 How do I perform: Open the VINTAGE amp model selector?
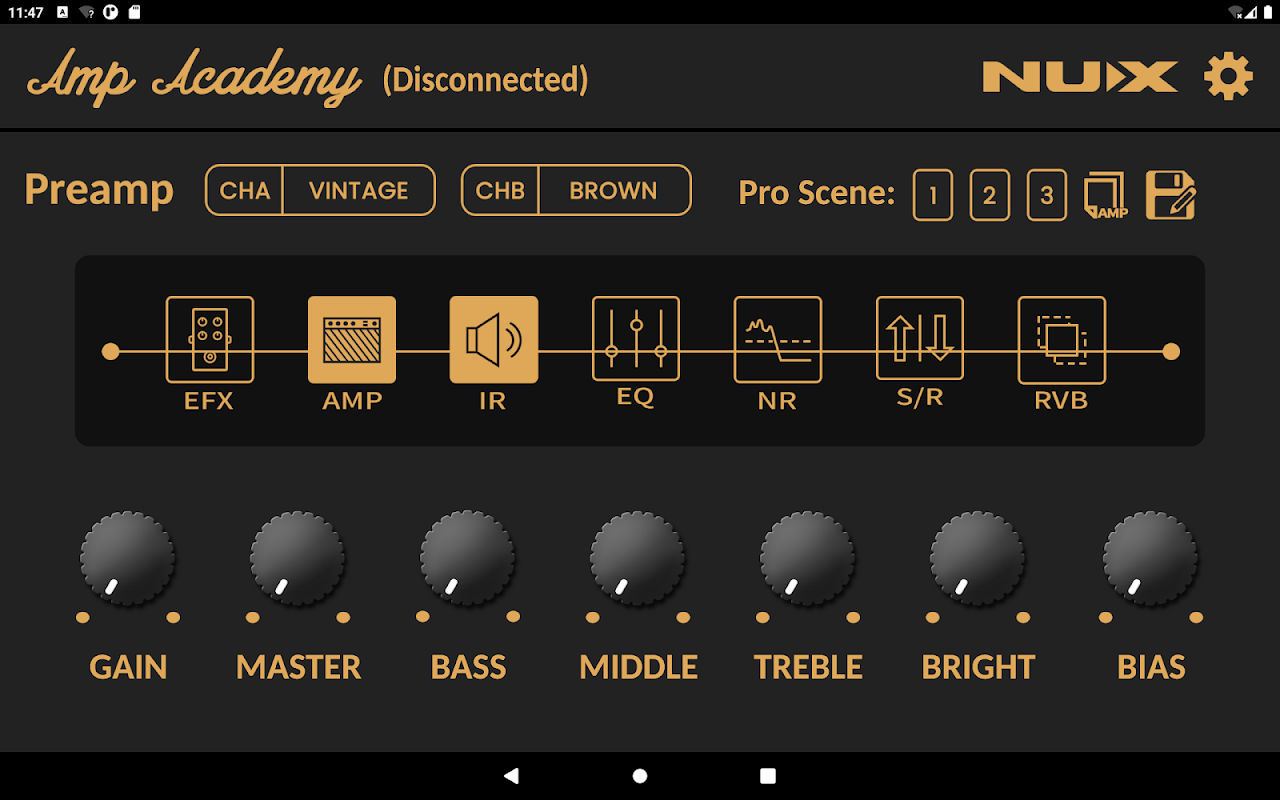point(359,190)
